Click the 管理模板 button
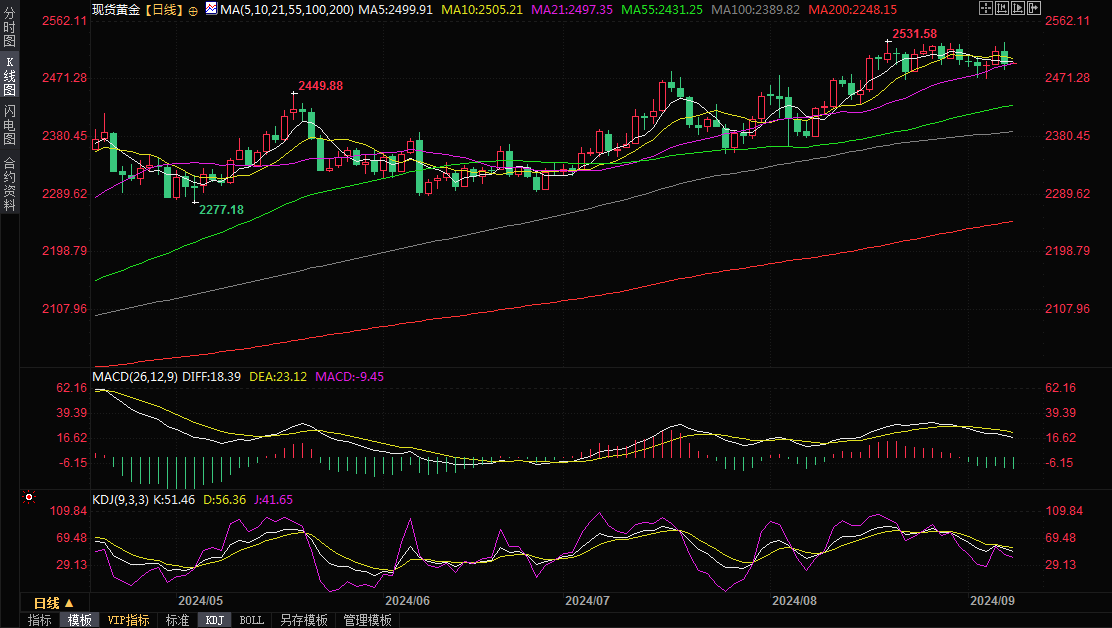Image resolution: width=1112 pixels, height=628 pixels. point(367,620)
